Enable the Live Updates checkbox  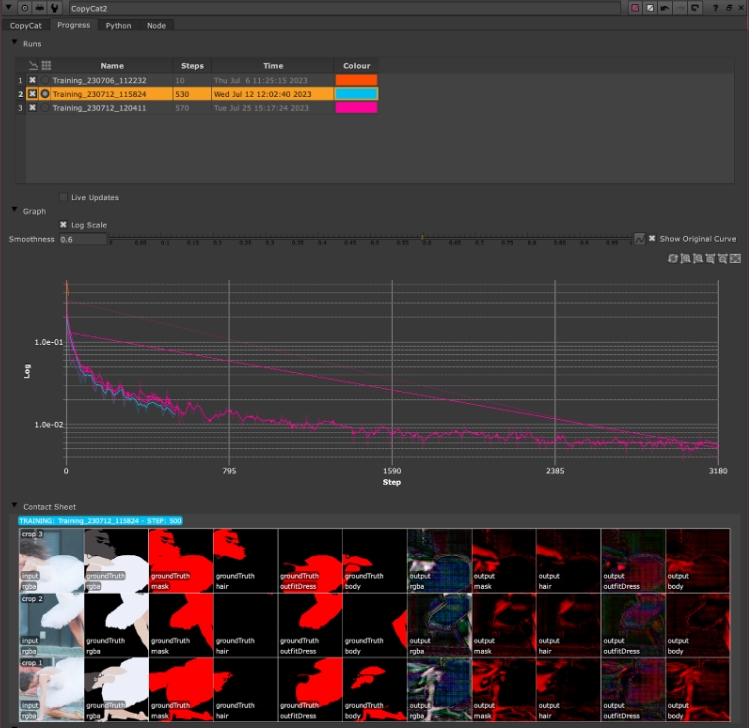tap(64, 197)
